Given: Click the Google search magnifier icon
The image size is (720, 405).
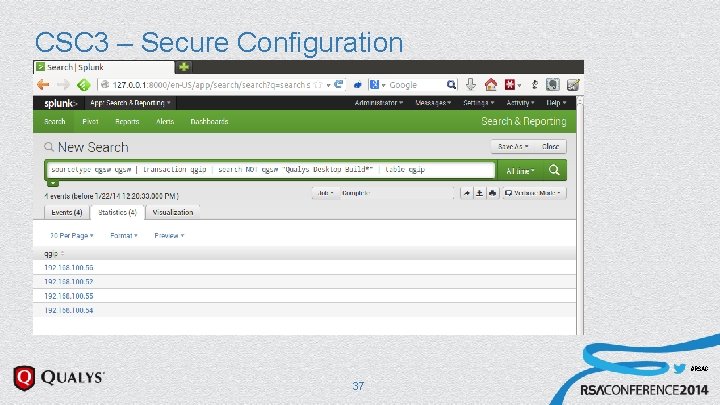Looking at the screenshot, I should pos(451,84).
